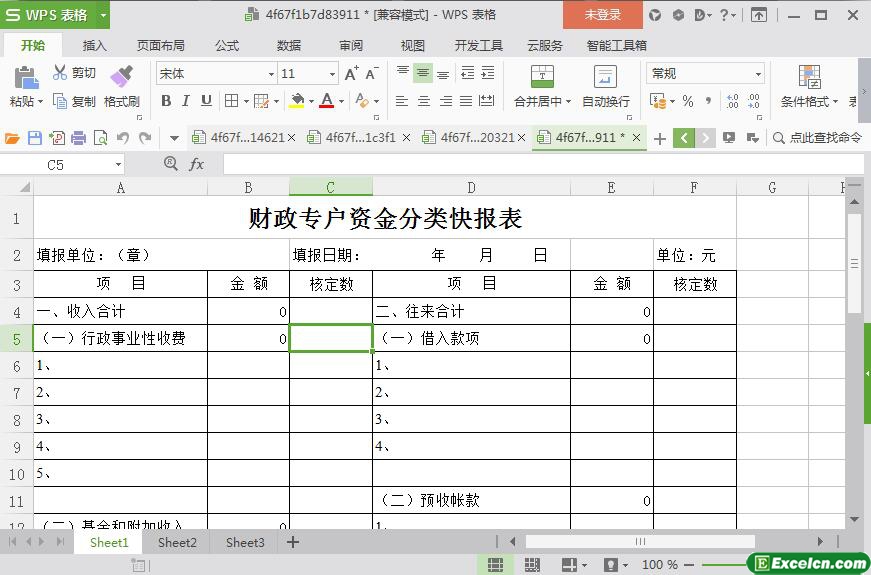Viewport: 871px width, 575px height.
Task: Click the undo arrow icon
Action: (123, 138)
